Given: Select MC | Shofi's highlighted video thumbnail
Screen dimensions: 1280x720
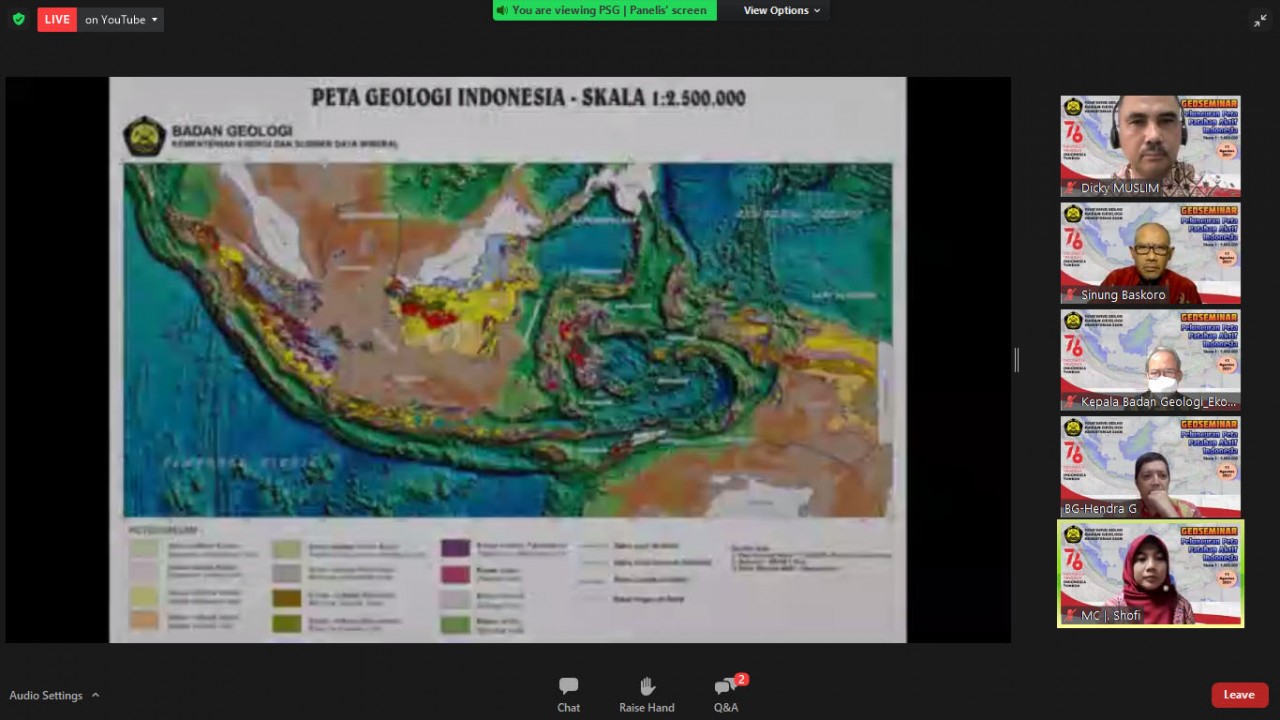Looking at the screenshot, I should pos(1150,573).
